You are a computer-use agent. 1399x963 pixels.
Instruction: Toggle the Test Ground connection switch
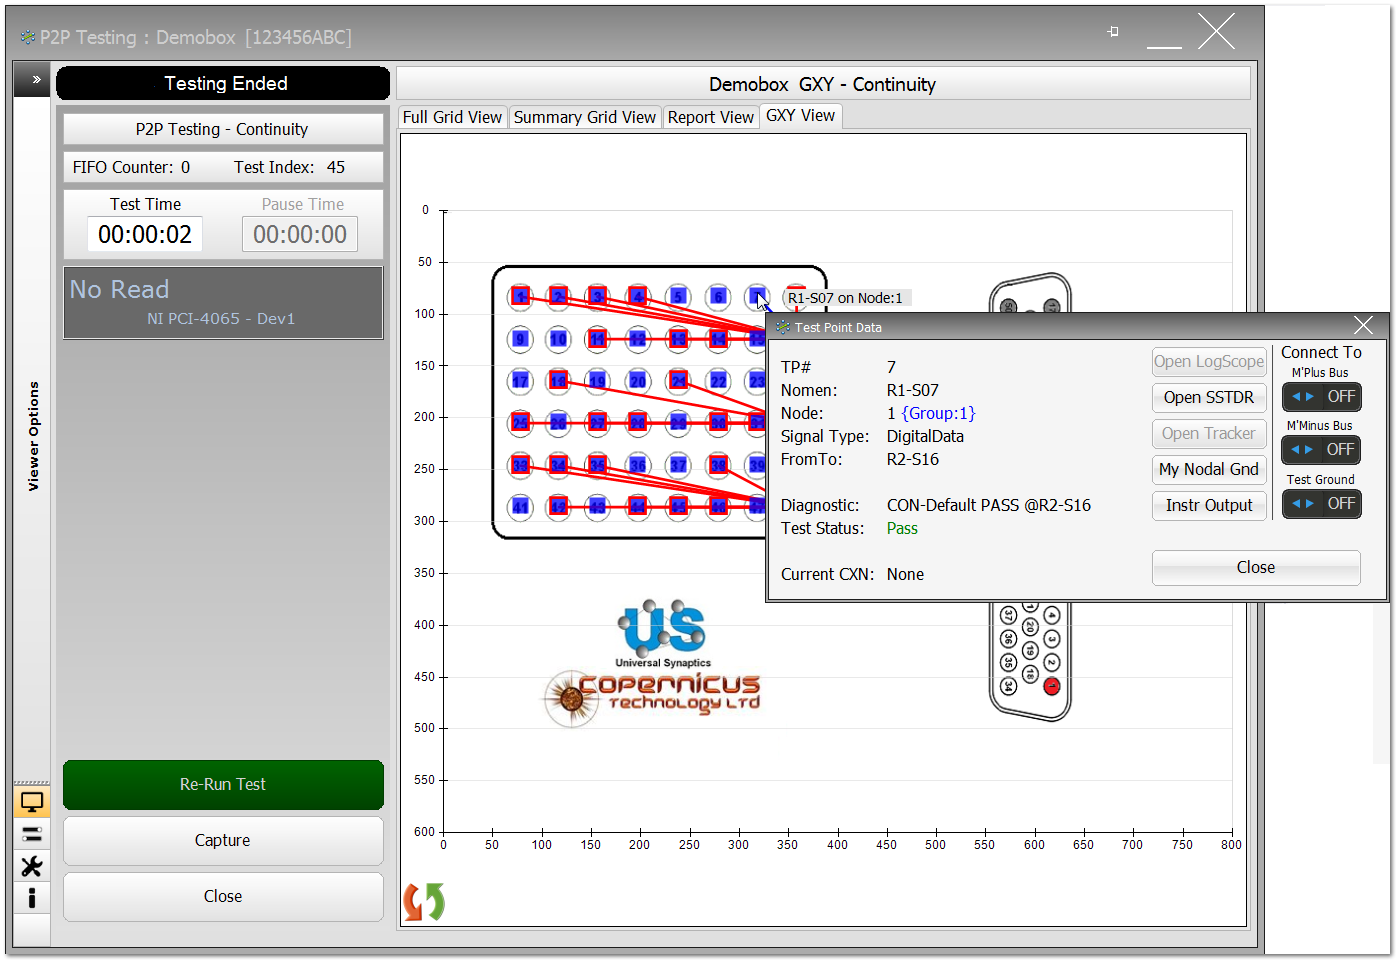point(1321,504)
